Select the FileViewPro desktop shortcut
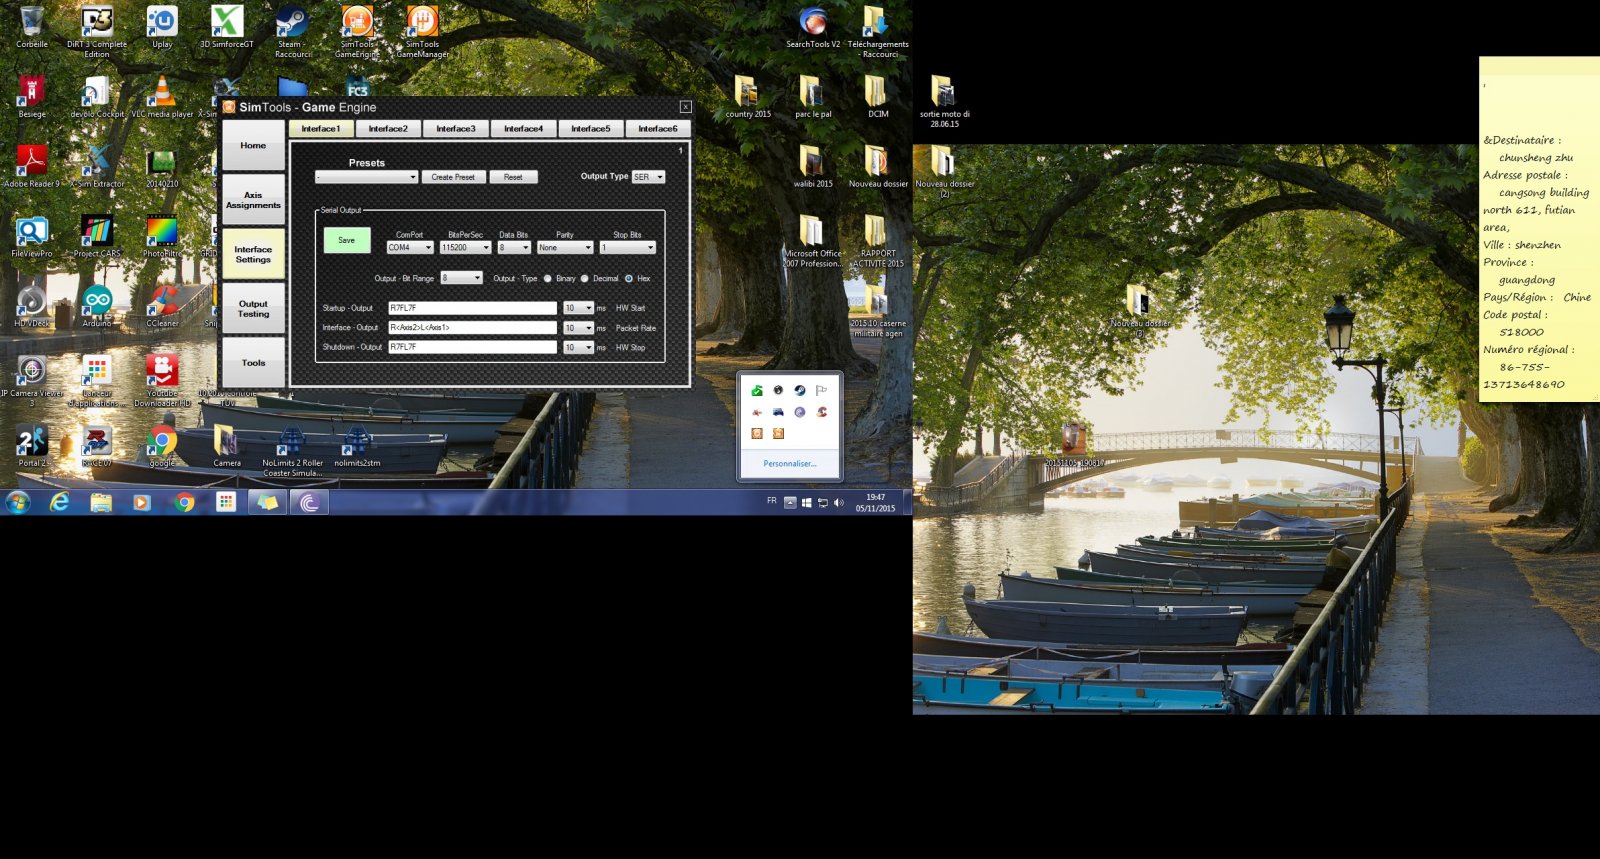This screenshot has width=1600, height=859. (x=32, y=237)
